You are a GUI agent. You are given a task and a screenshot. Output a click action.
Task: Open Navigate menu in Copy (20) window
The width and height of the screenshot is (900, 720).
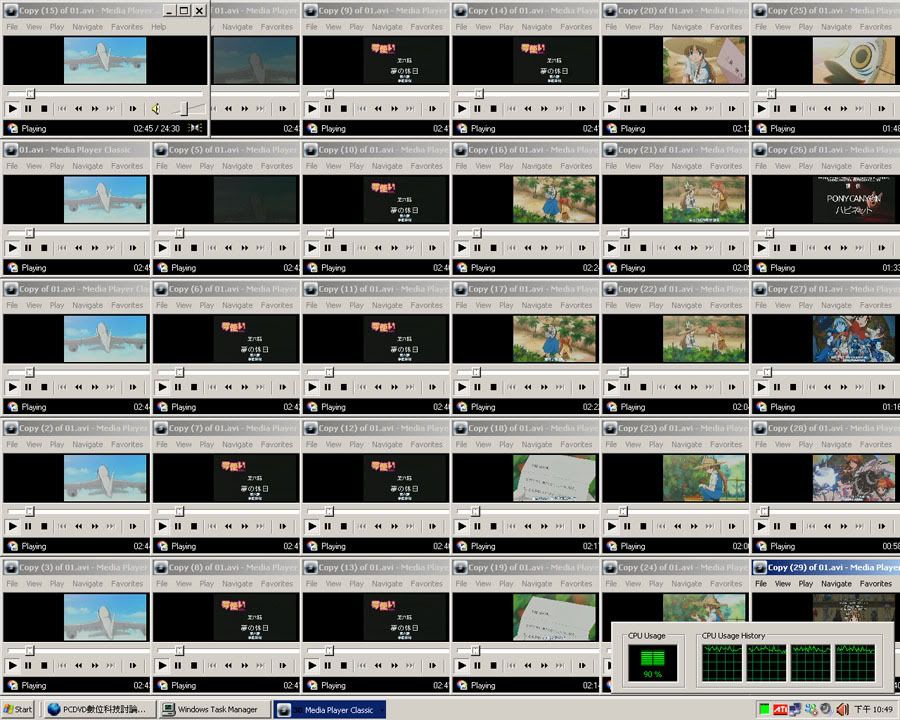pyautogui.click(x=686, y=27)
